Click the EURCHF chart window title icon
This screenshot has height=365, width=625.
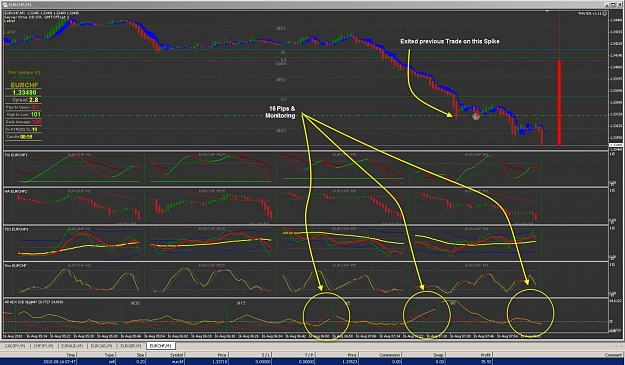click(6, 4)
